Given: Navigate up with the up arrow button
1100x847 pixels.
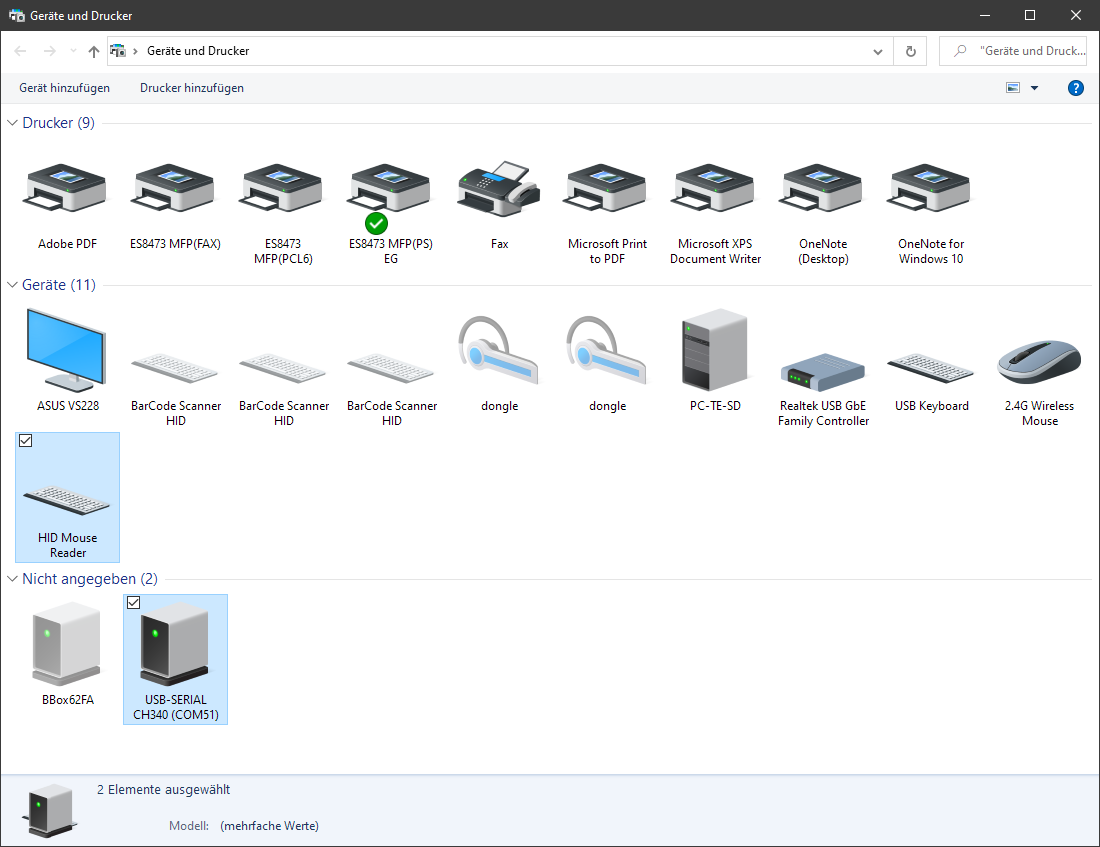Looking at the screenshot, I should click(94, 51).
